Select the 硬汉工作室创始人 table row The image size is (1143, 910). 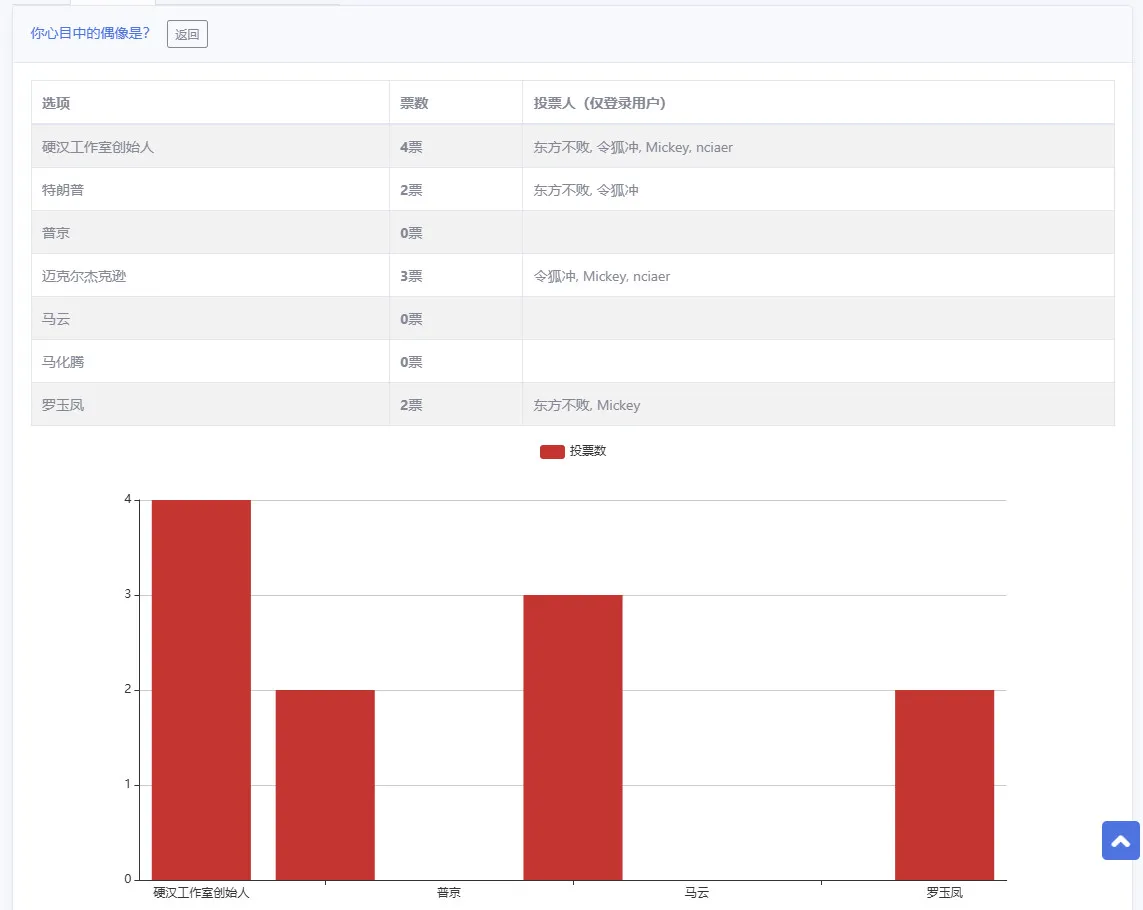[572, 147]
